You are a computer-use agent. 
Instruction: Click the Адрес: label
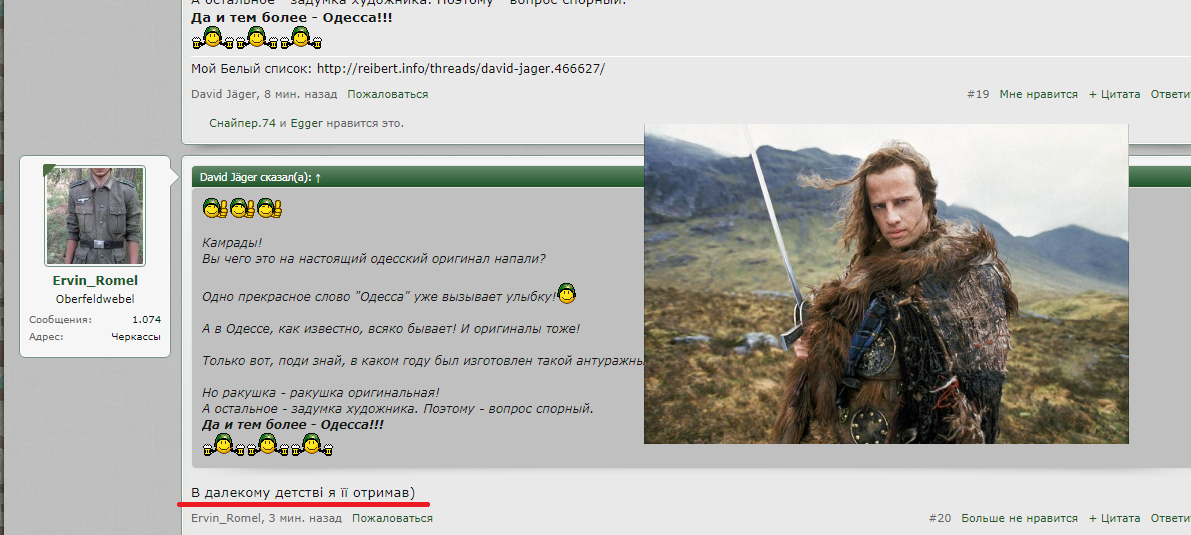46,337
